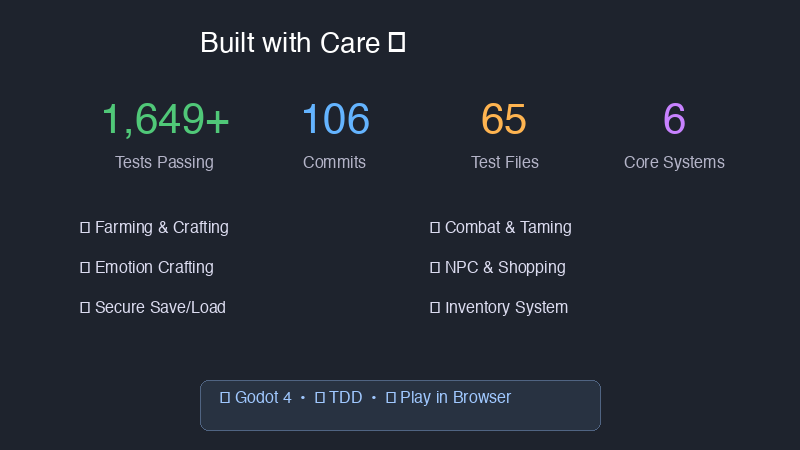Click the TDD label in the footer

tap(345, 398)
